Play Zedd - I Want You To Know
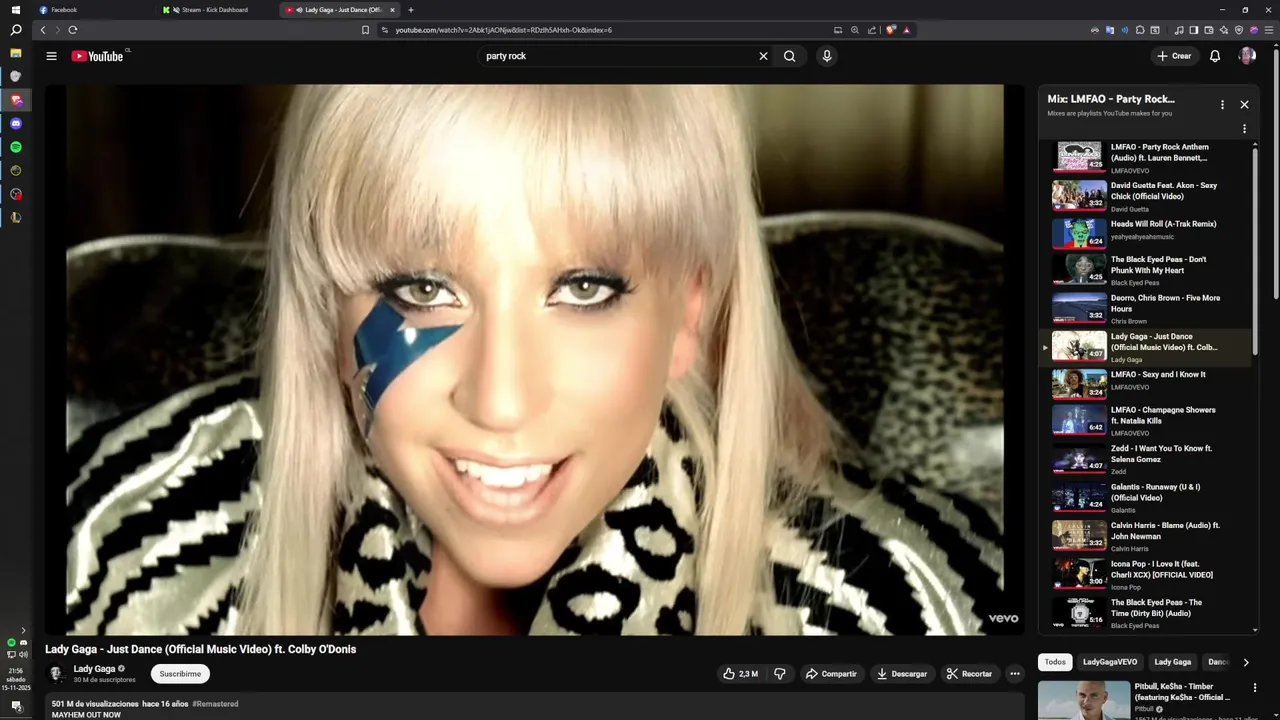The width and height of the screenshot is (1280, 720). pos(1145,460)
